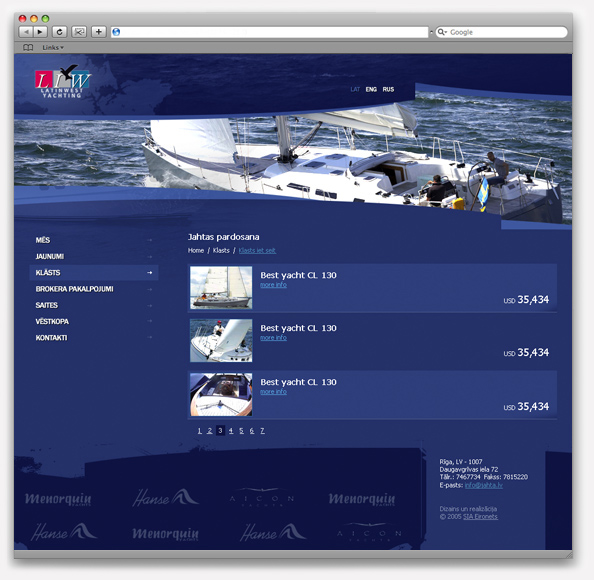Click the LIW Latinwest Yachting logo
The width and height of the screenshot is (594, 580).
(x=63, y=82)
